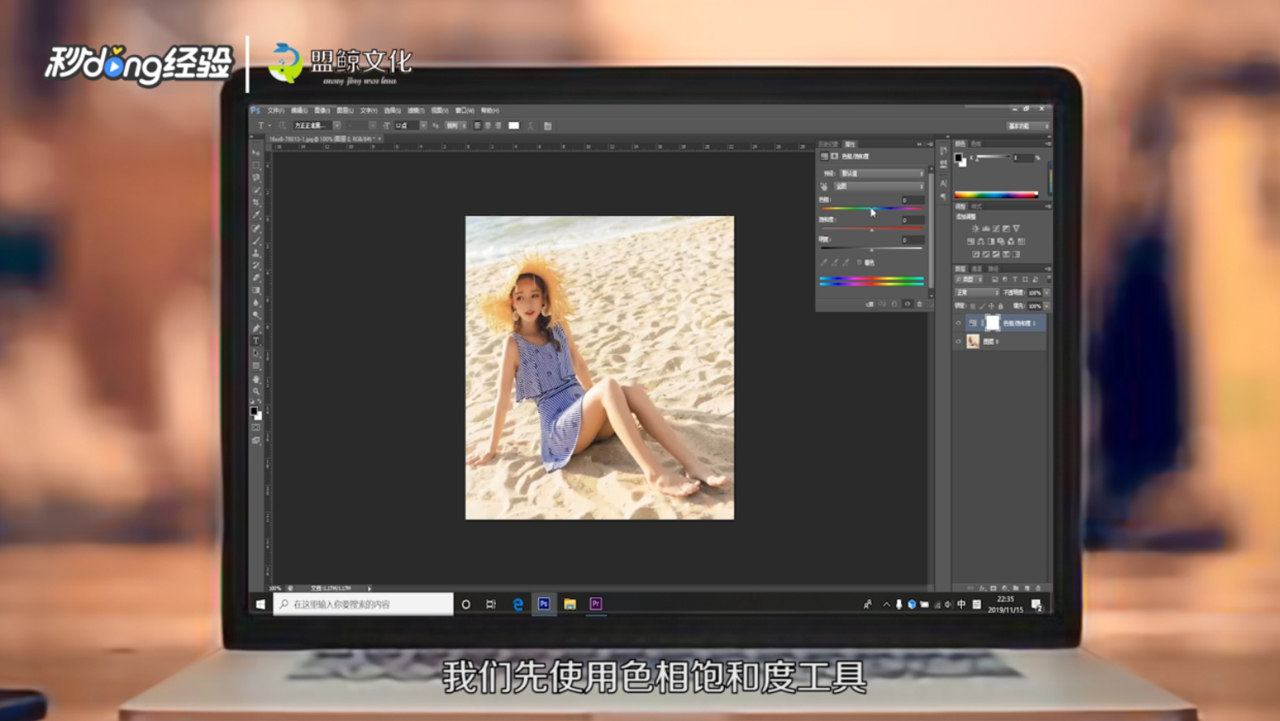
Task: Open the color range Master dropdown
Action: 879,186
